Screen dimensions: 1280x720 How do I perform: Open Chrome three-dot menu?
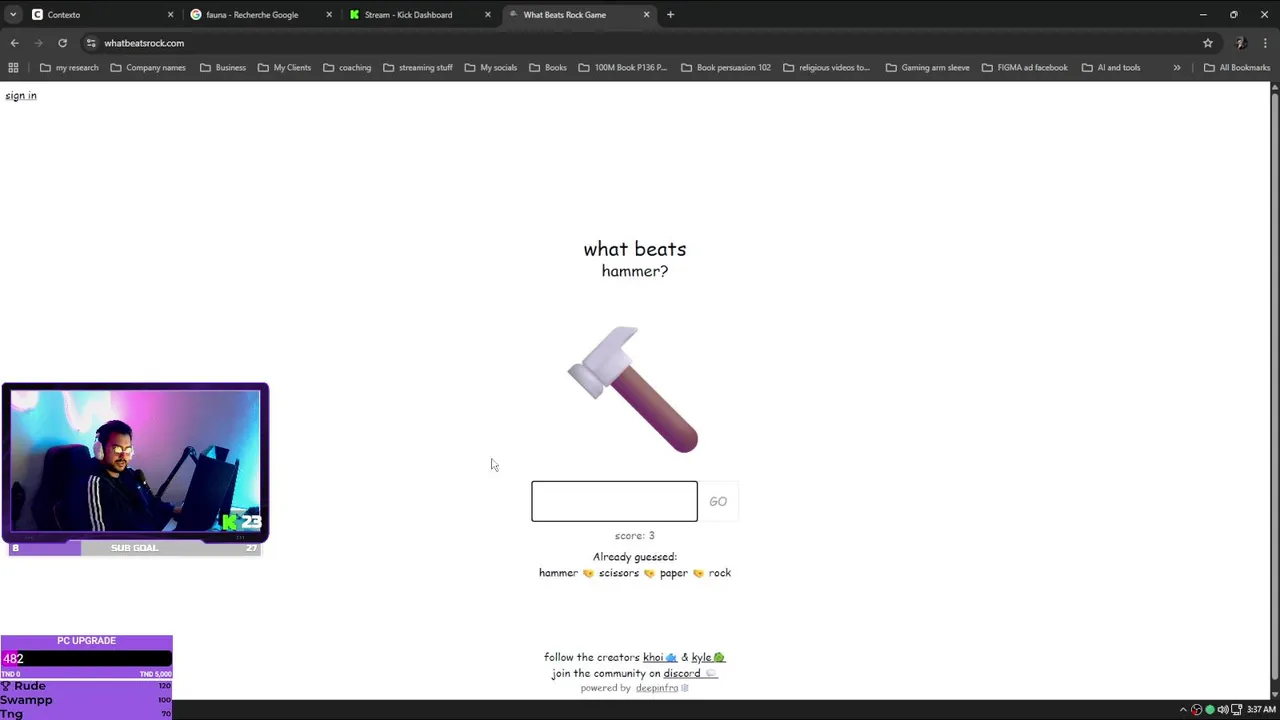click(1266, 43)
